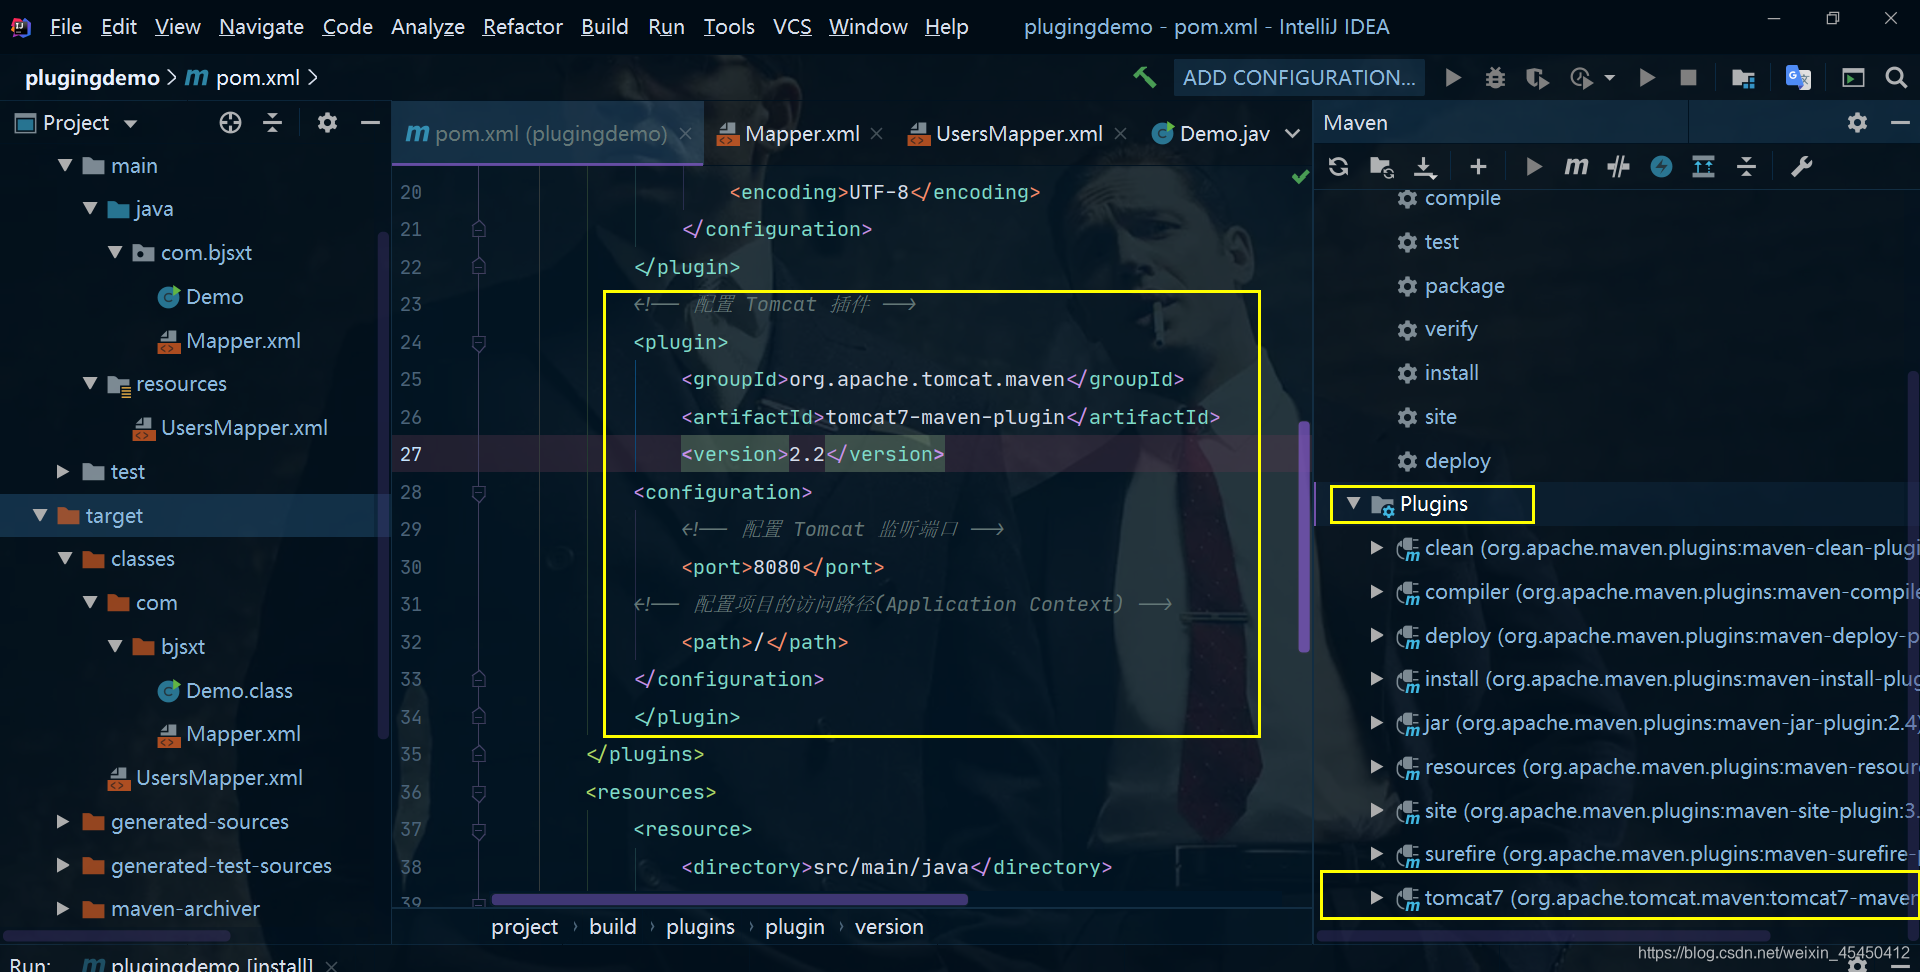
Task: Open Project Structure icon in toolbar
Action: tap(1743, 77)
